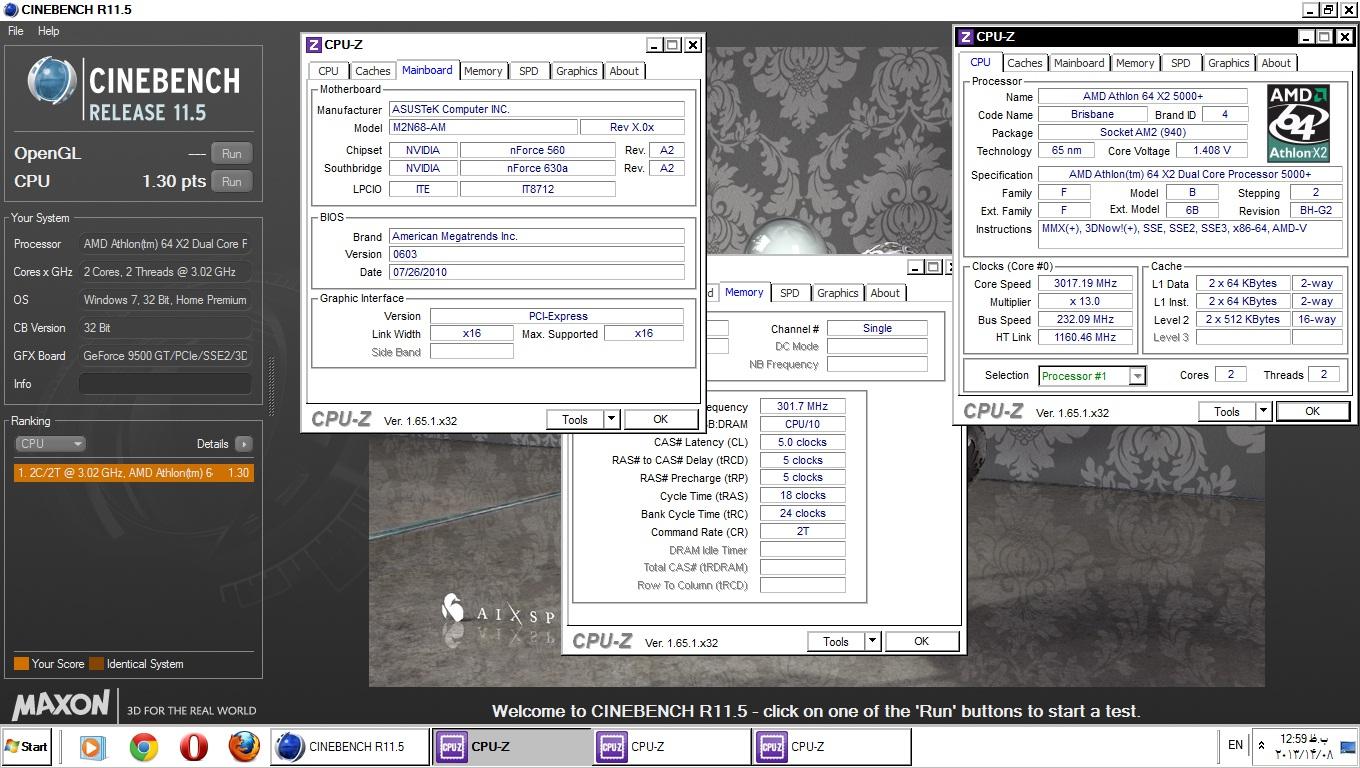The height and width of the screenshot is (768, 1360).
Task: Click the Start button
Action: click(27, 746)
